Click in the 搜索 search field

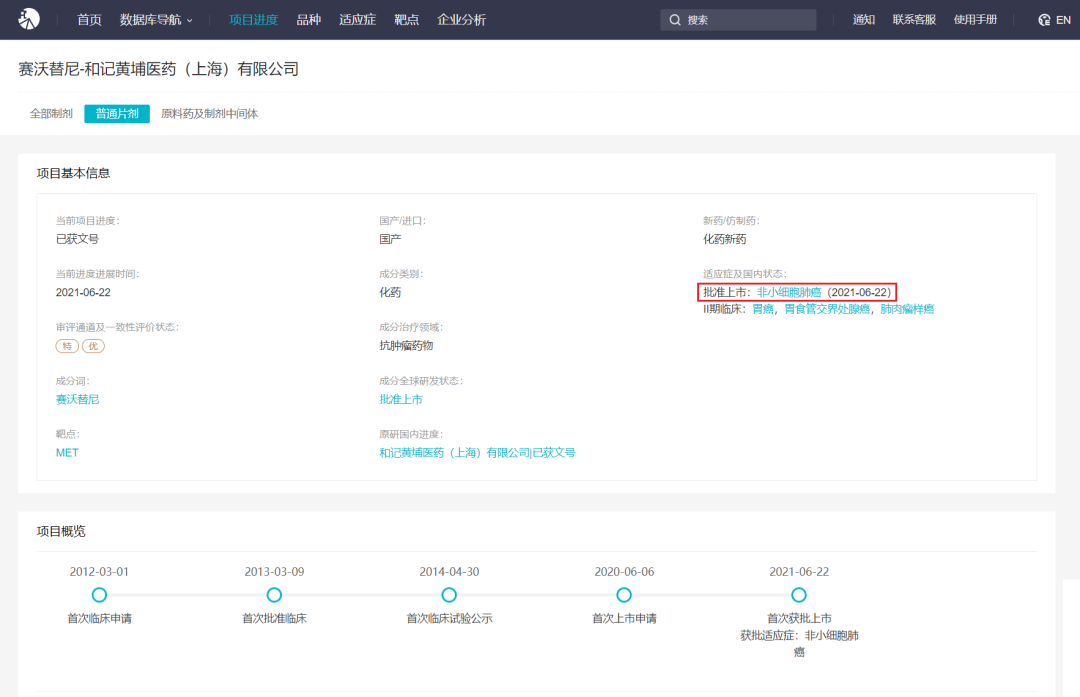(745, 20)
